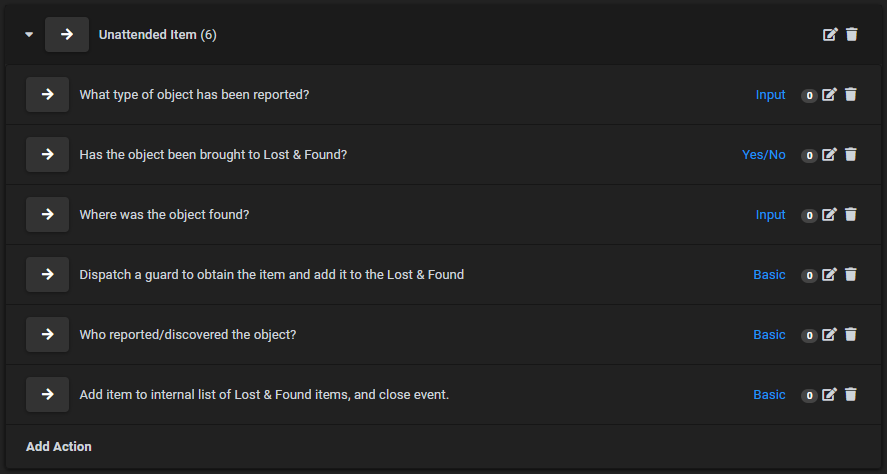This screenshot has width=887, height=474.
Task: Open Input type of first action
Action: coord(770,95)
